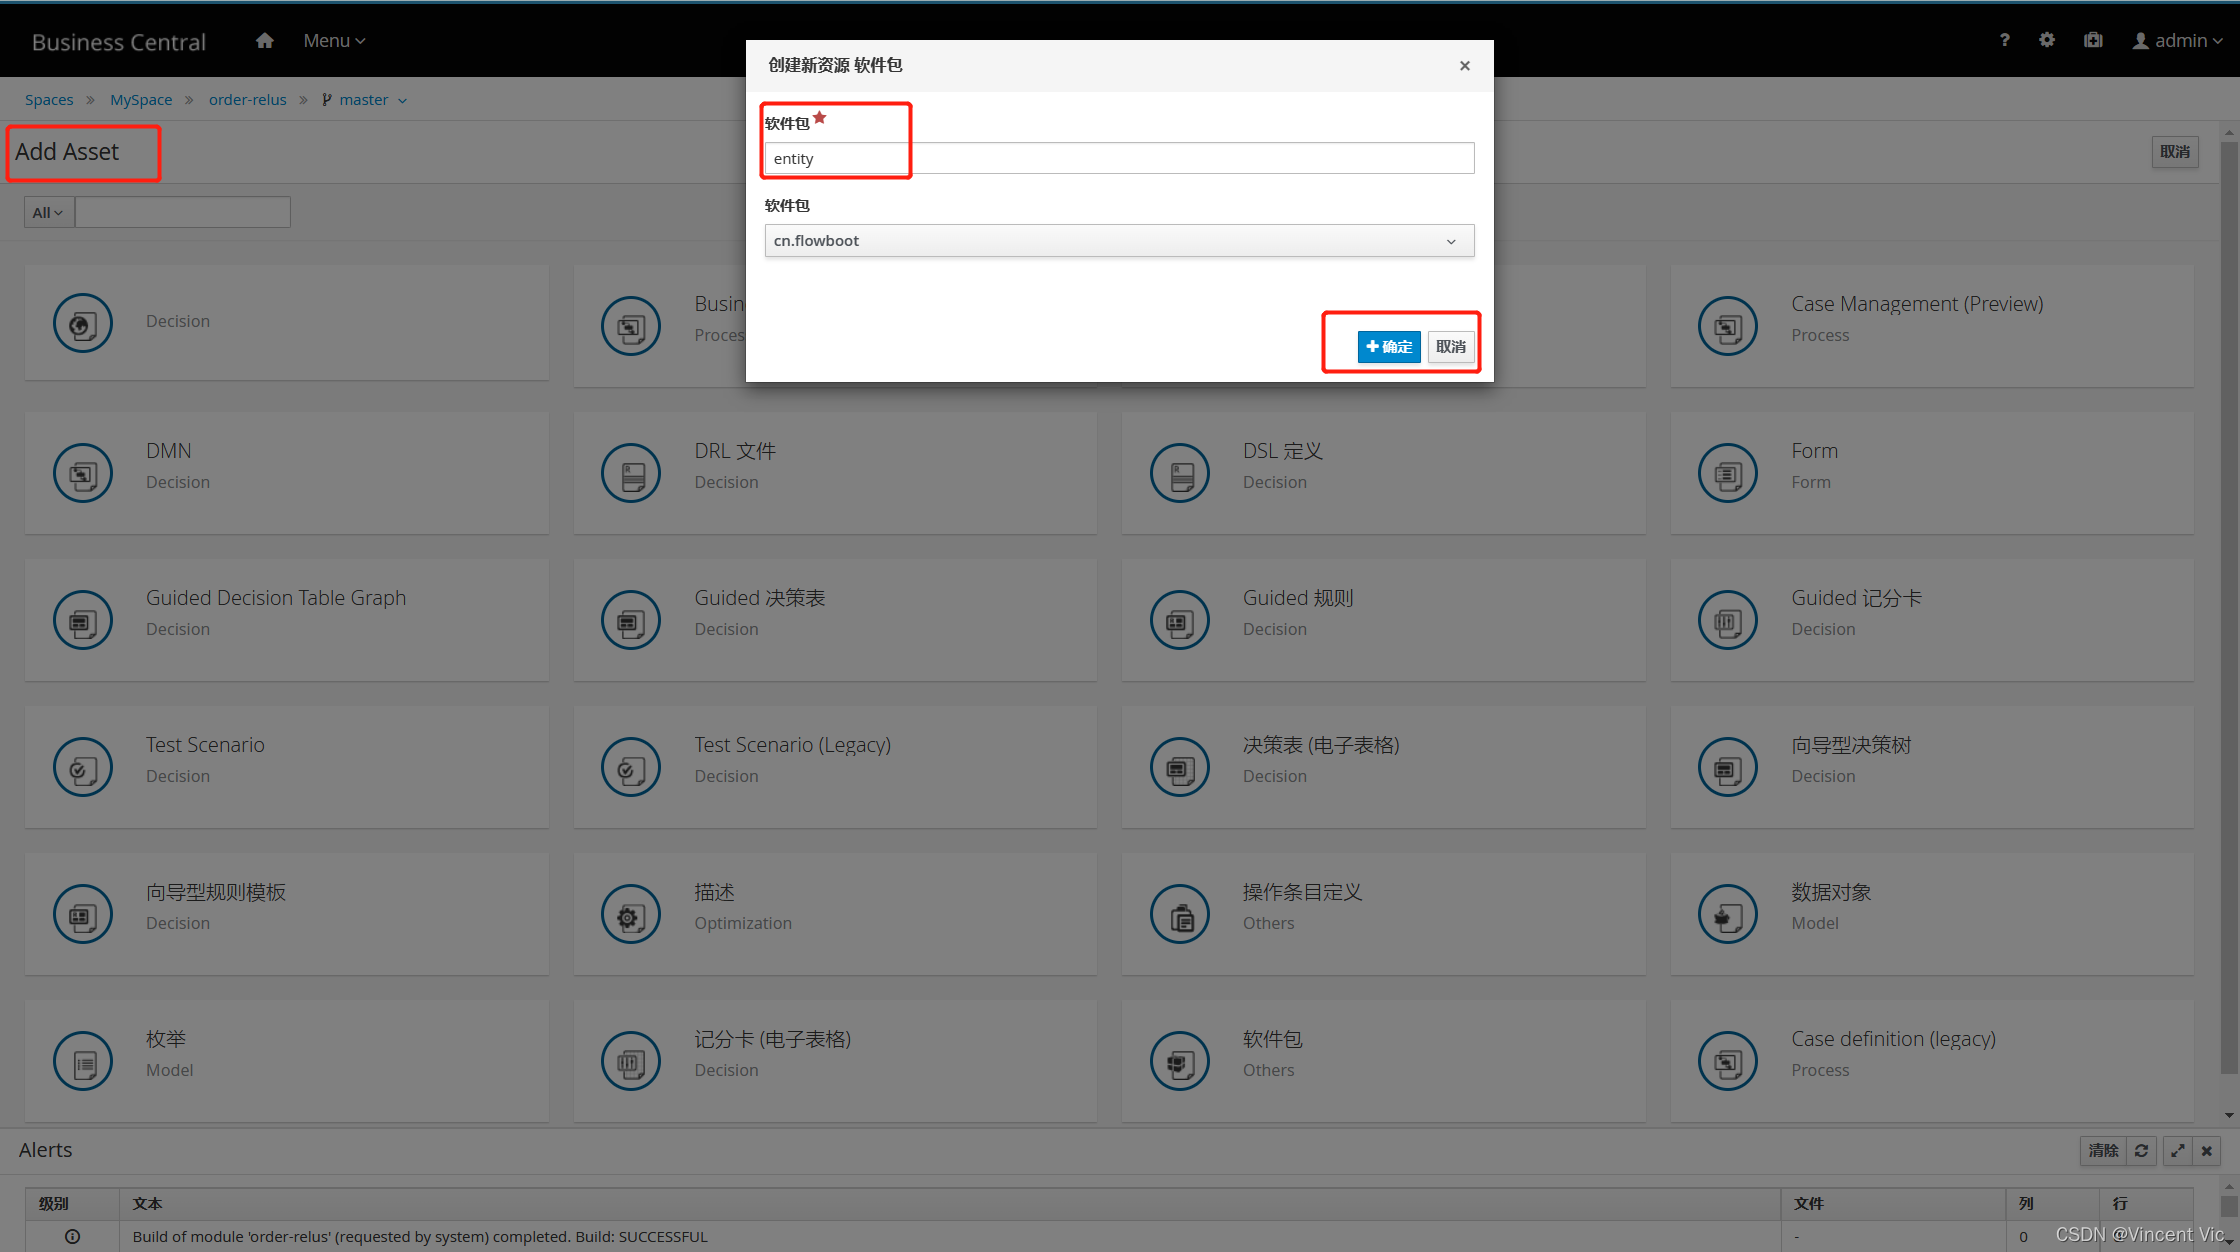Confirm with the 确定 button
The width and height of the screenshot is (2240, 1252).
pos(1388,347)
